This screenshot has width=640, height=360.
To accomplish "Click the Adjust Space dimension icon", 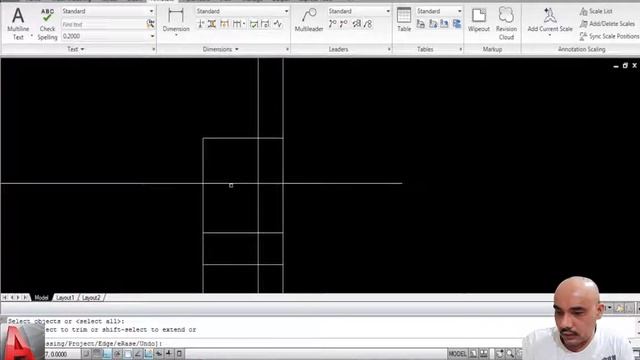I will click(212, 24).
